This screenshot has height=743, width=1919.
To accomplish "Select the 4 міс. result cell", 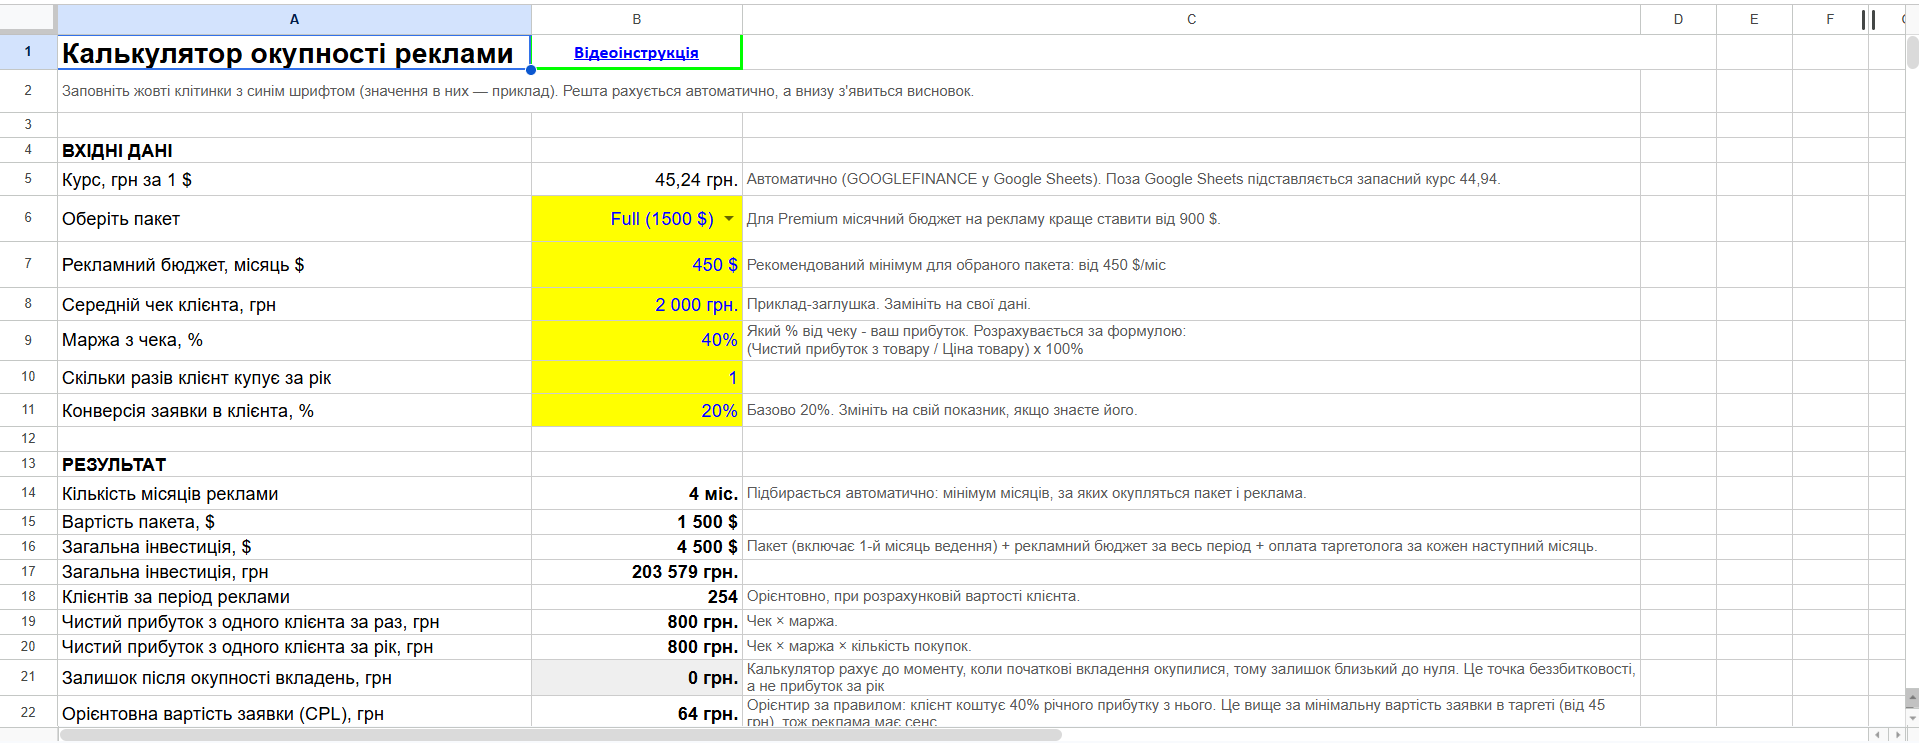I will pos(637,494).
